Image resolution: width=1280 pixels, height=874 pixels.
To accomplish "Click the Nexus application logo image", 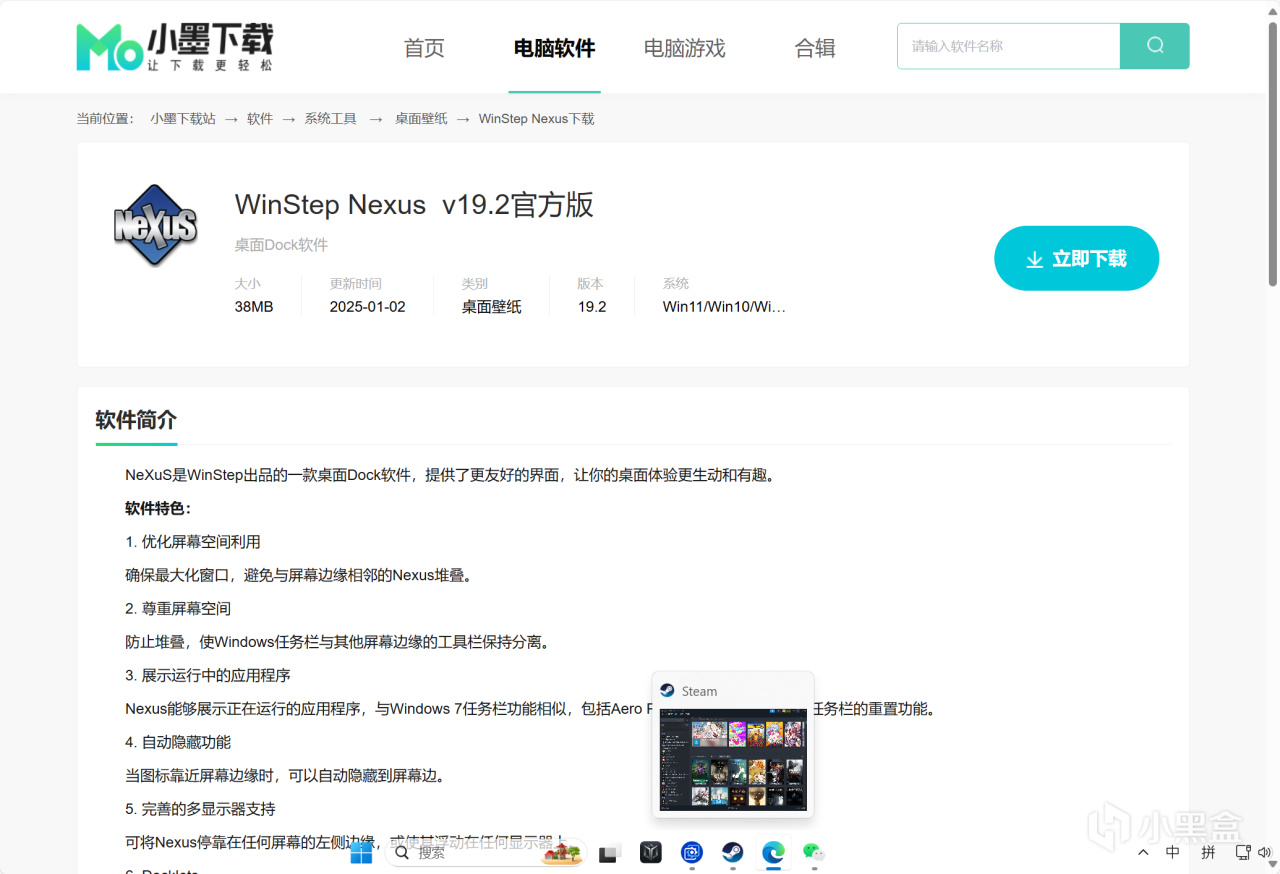I will tap(154, 225).
